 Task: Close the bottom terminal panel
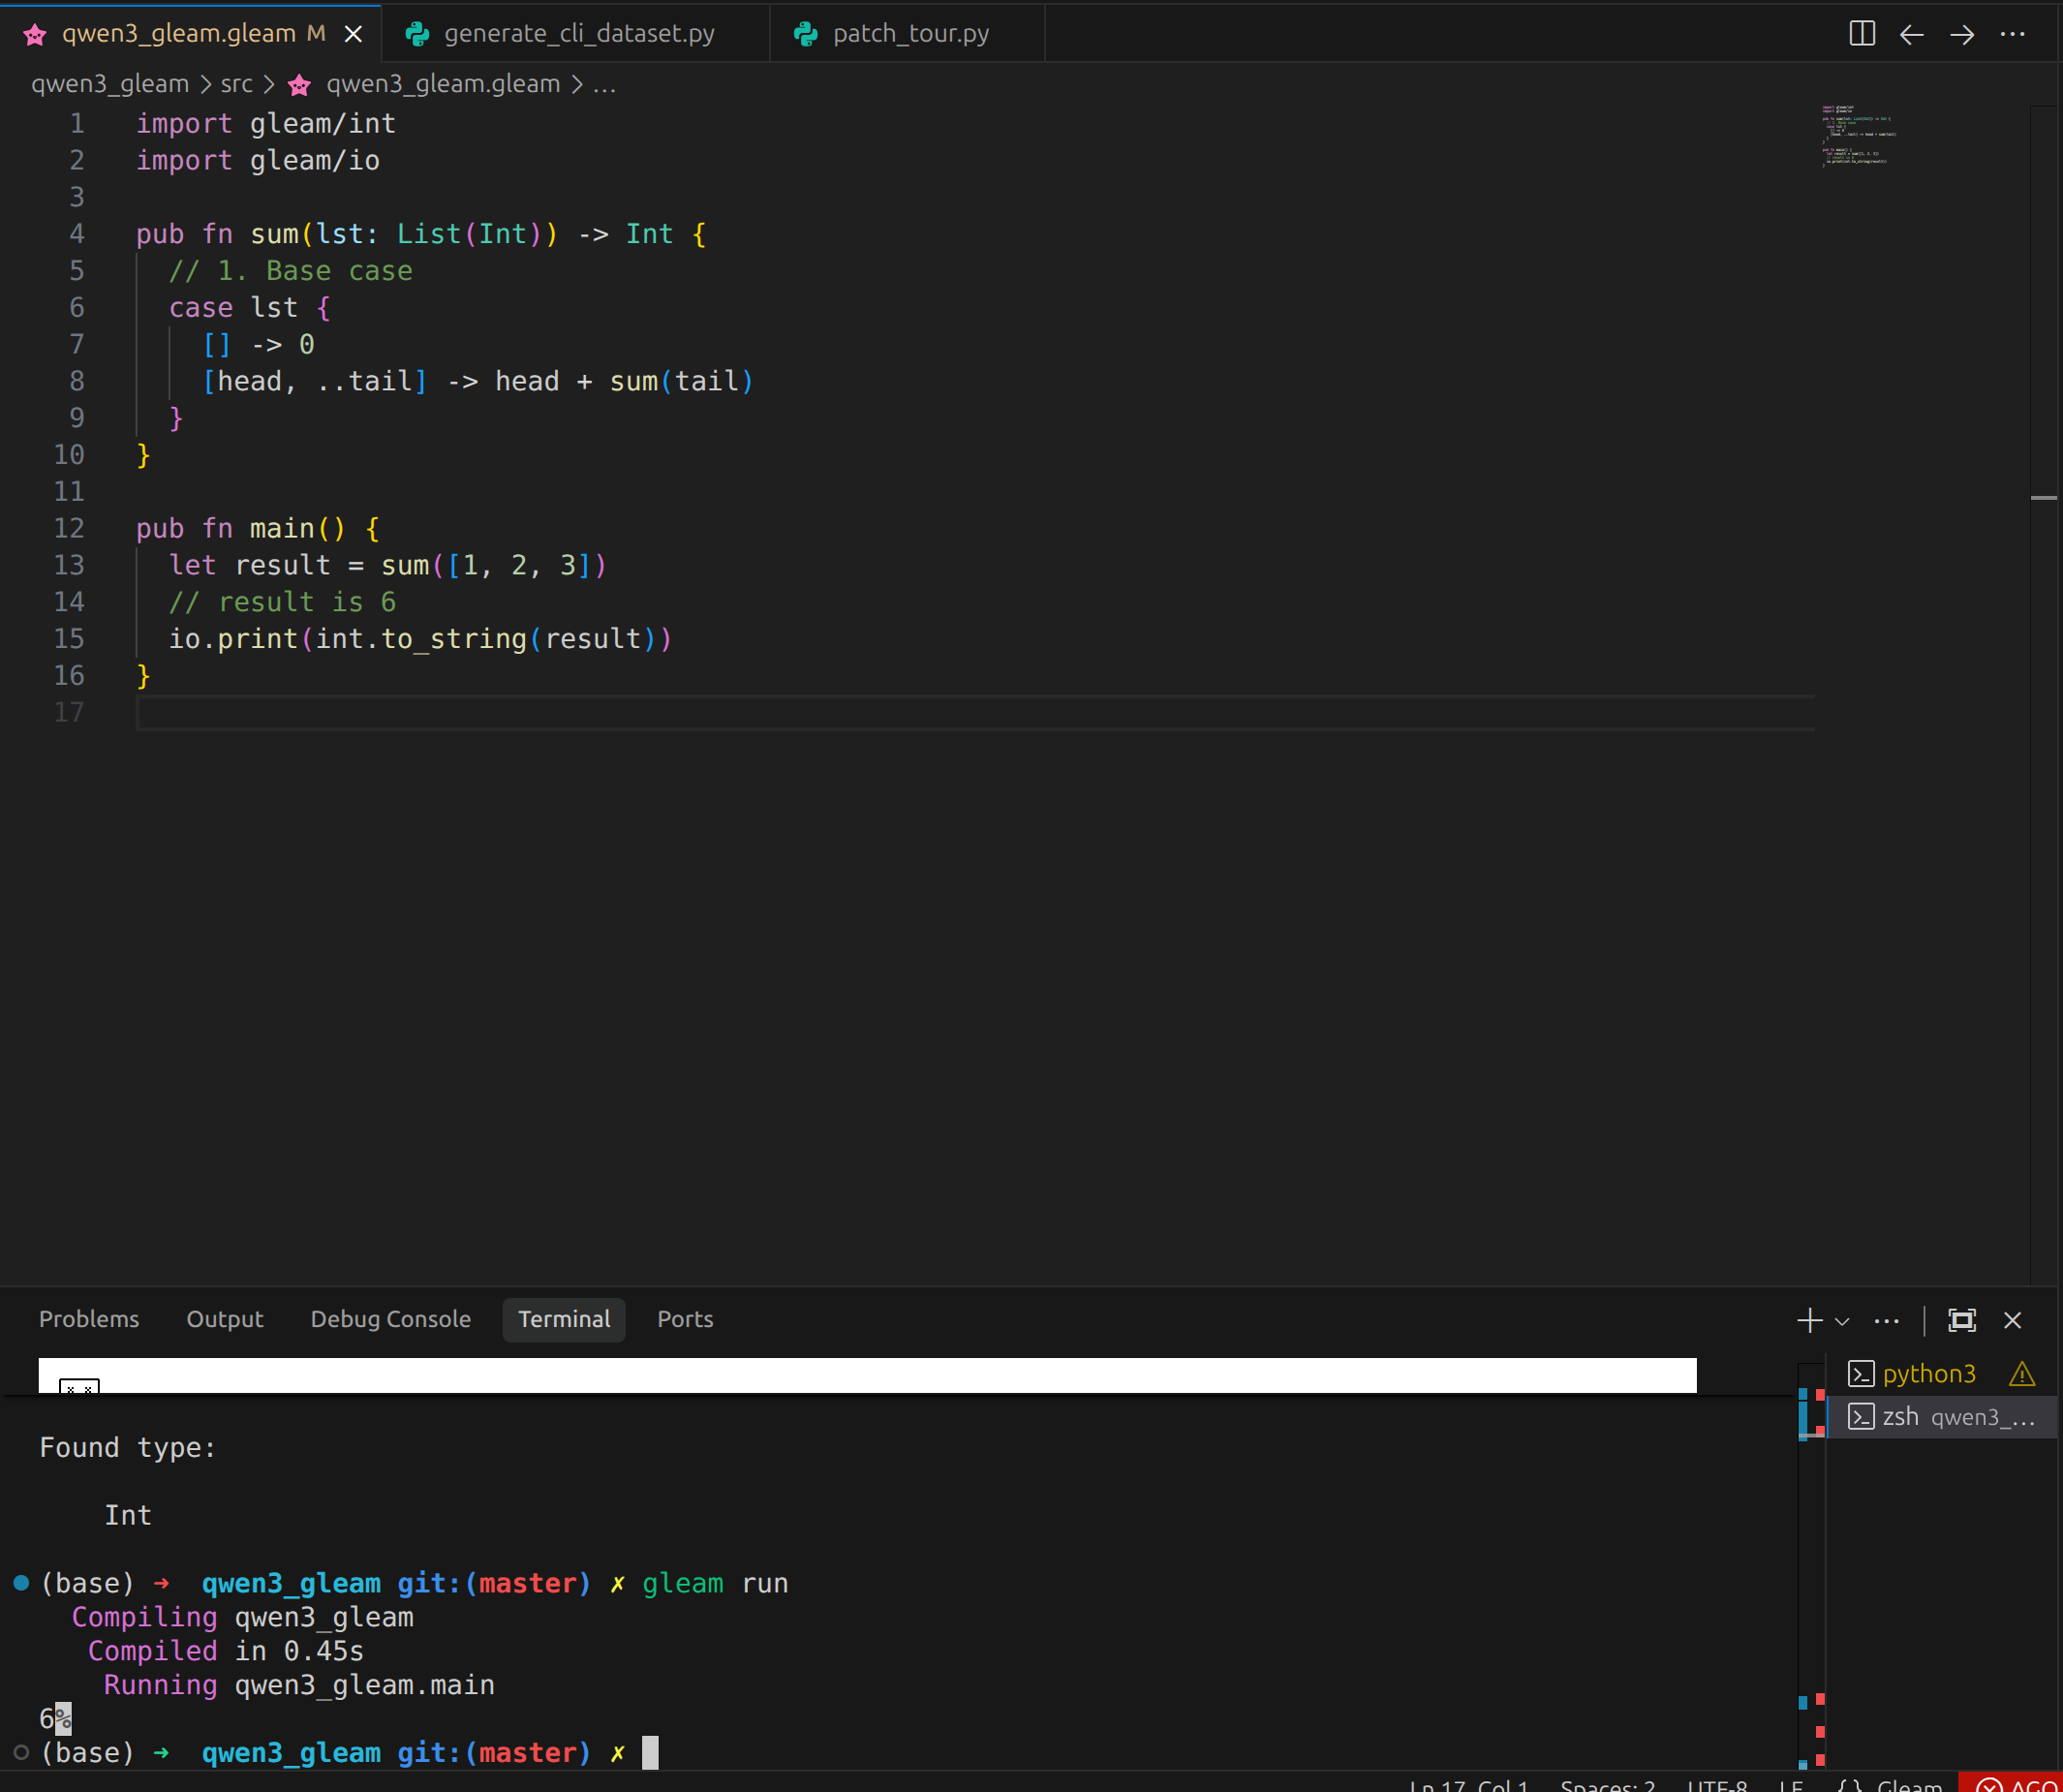2012,1320
